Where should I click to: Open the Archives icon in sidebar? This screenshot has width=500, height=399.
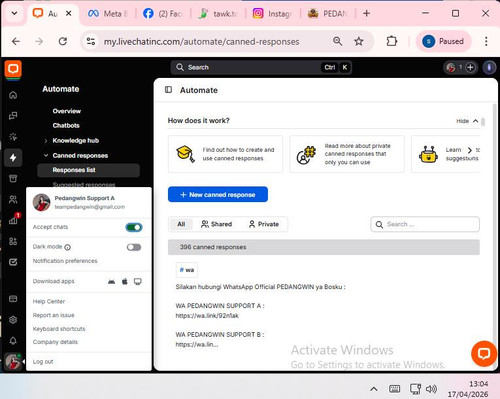(x=13, y=179)
